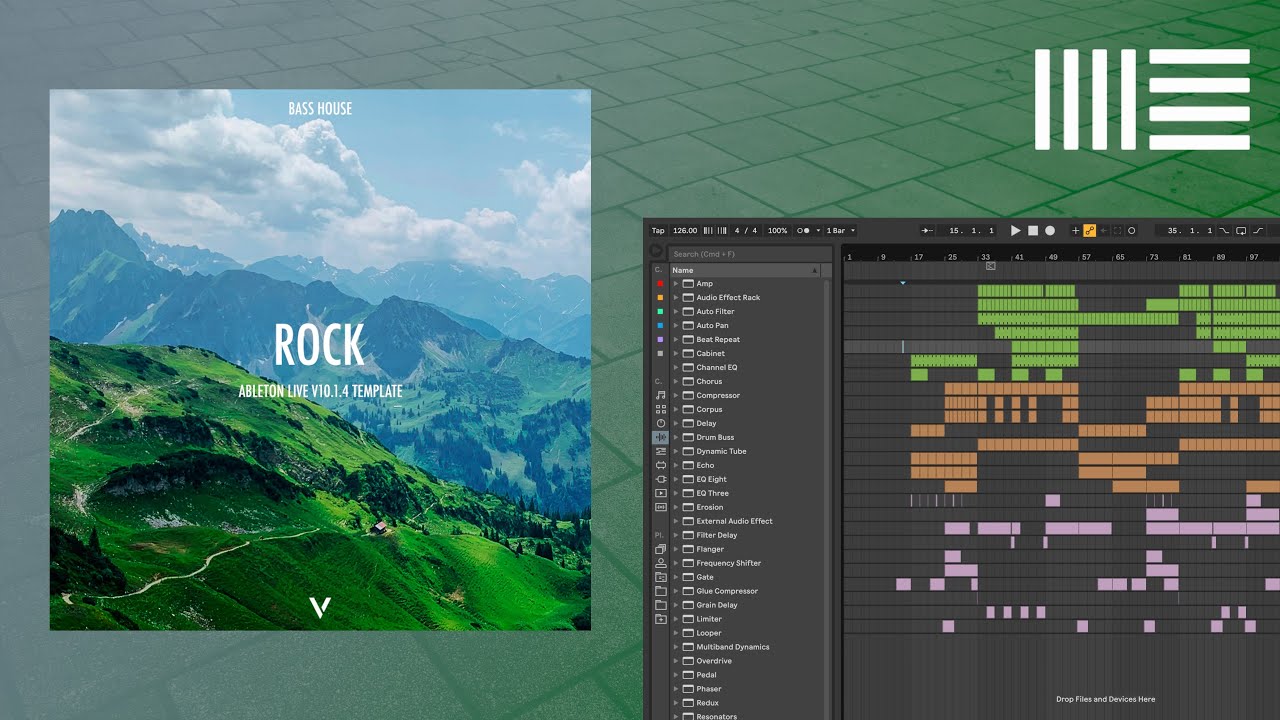This screenshot has width=1280, height=720.
Task: Expand the Audio Effect Rack folder
Action: [x=676, y=298]
